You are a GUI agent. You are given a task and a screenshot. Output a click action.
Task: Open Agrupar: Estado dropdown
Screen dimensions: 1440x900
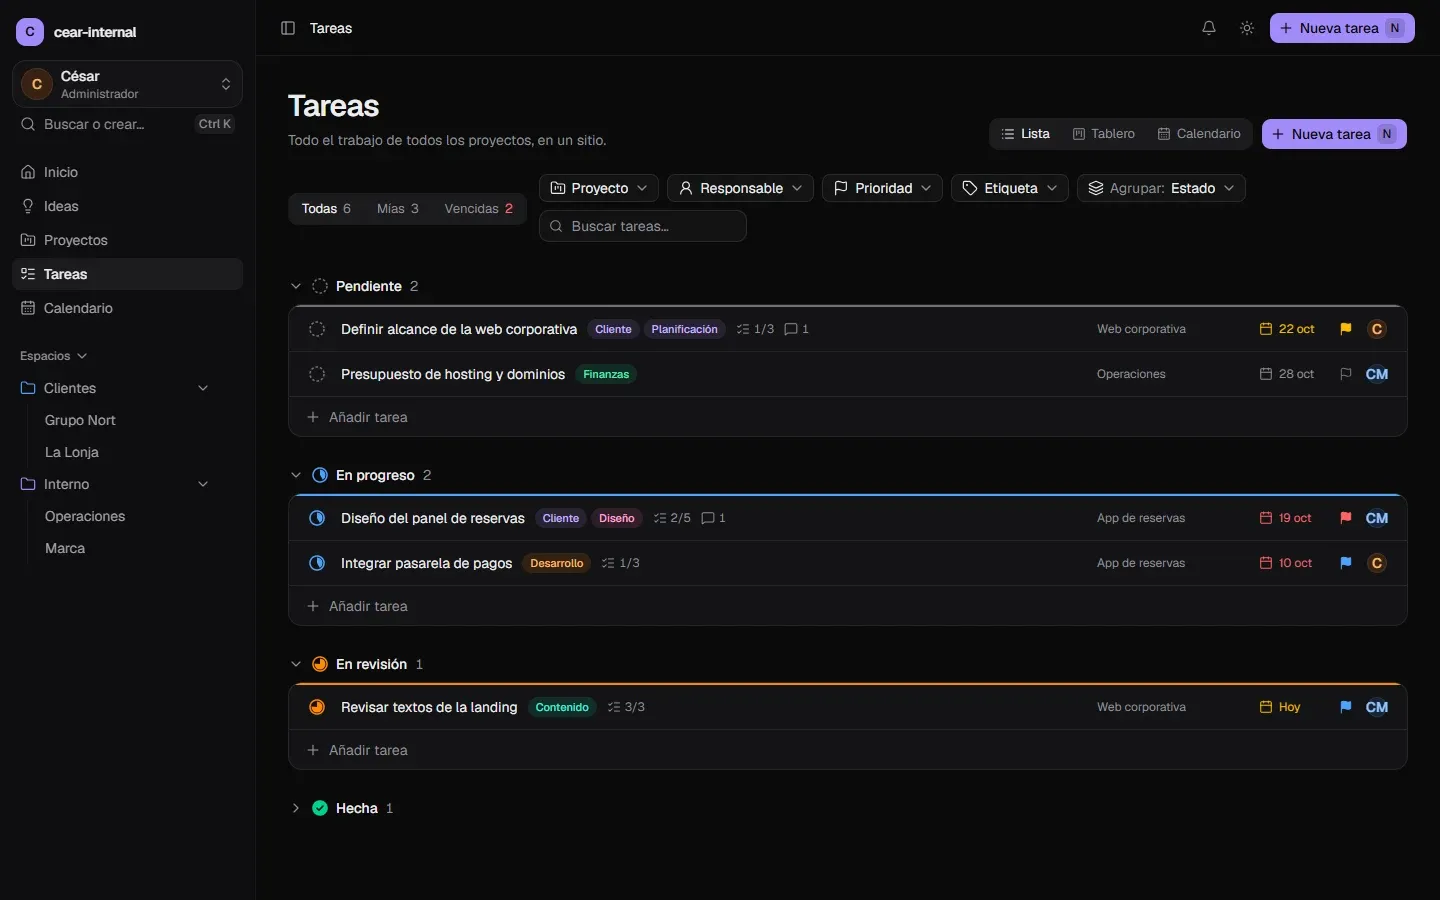tap(1161, 188)
